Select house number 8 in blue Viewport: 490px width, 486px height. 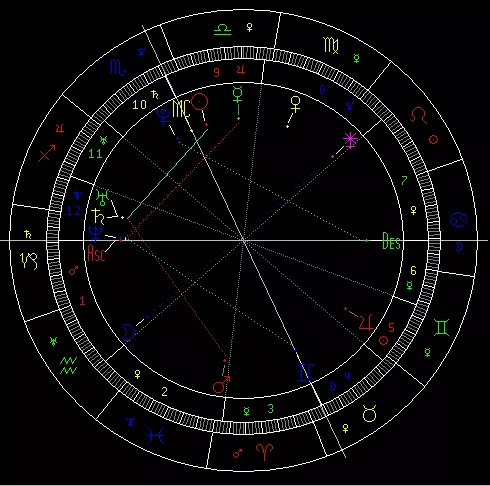pos(322,89)
